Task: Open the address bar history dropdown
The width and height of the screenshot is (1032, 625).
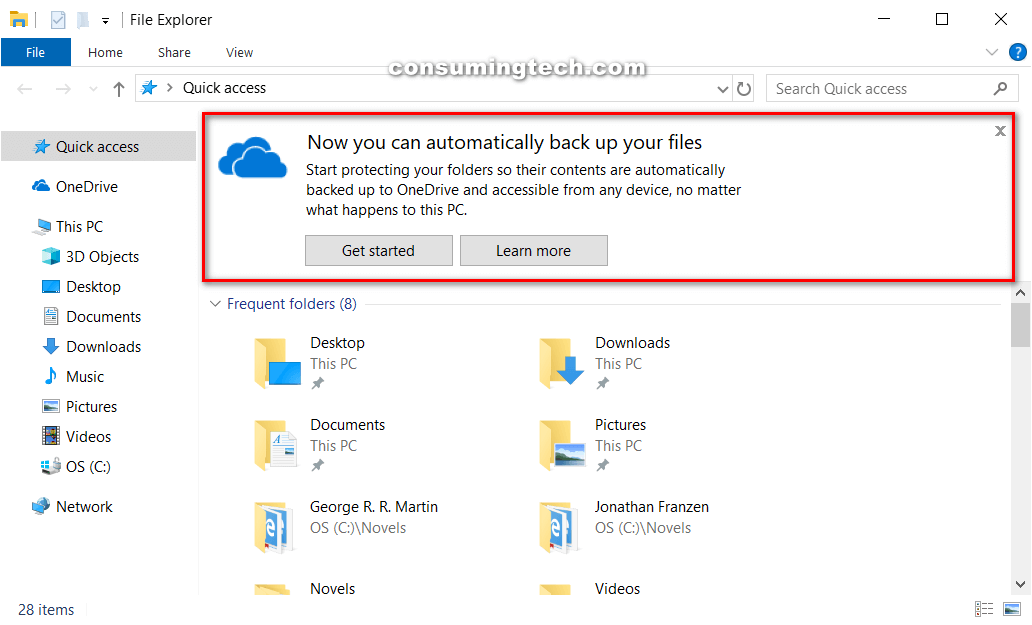Action: coord(723,88)
